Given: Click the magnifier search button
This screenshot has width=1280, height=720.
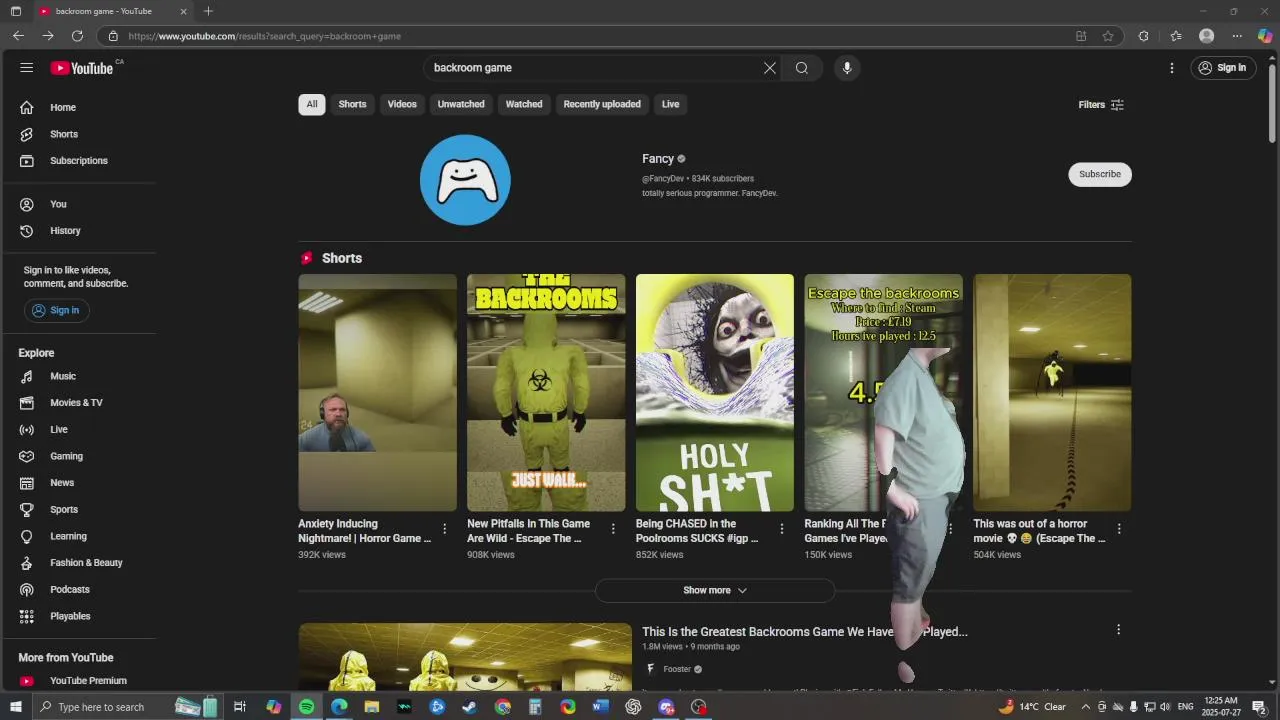Looking at the screenshot, I should coord(802,68).
